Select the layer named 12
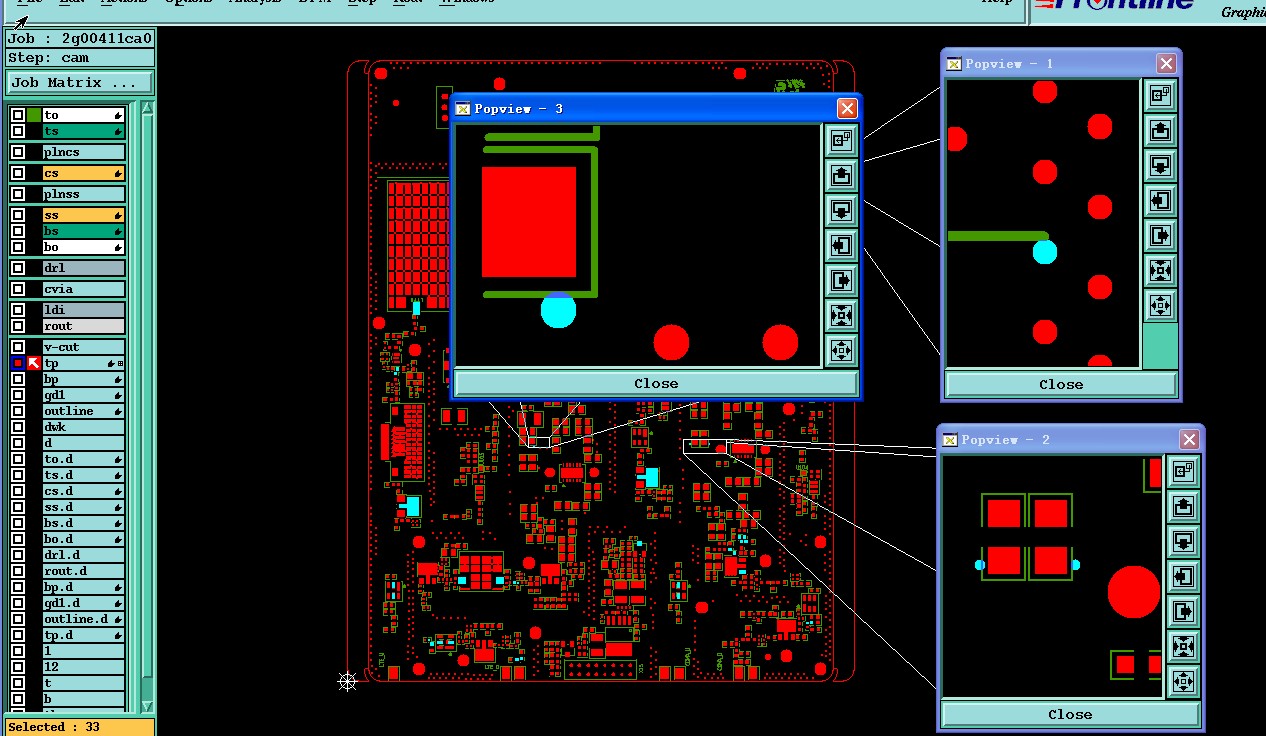The height and width of the screenshot is (736, 1266). pyautogui.click(x=84, y=667)
